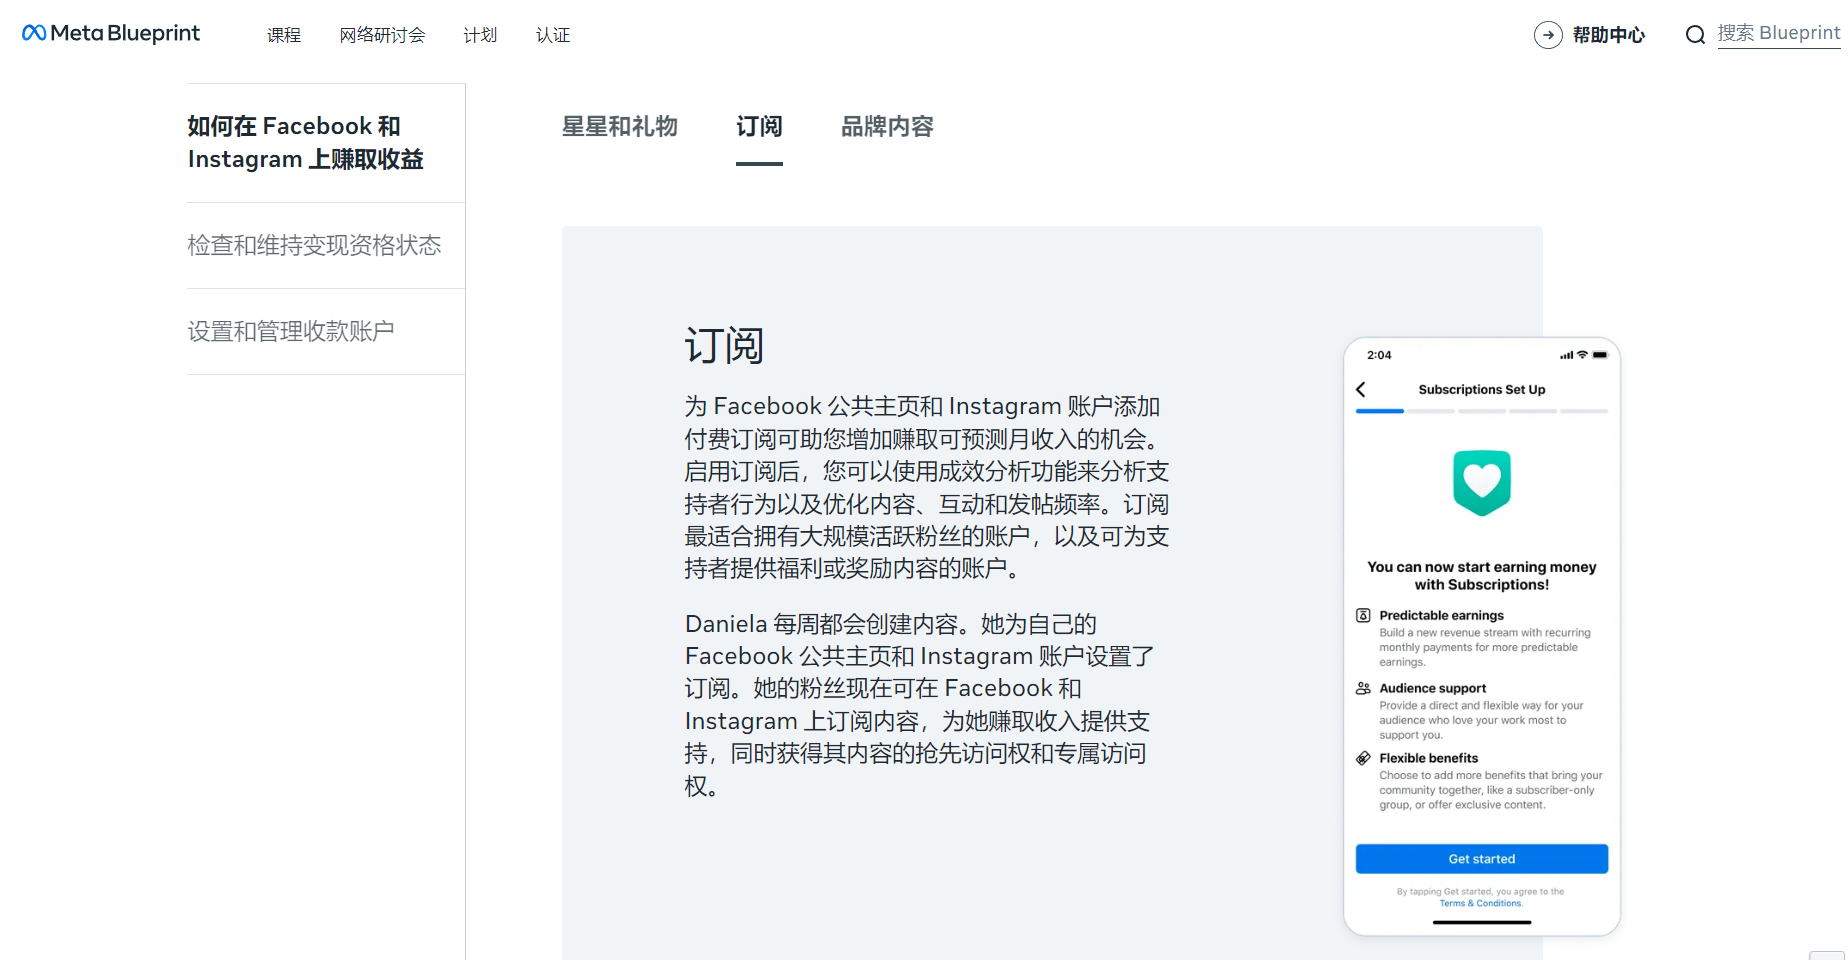This screenshot has width=1848, height=960.
Task: Click the Subscriptions Set Up progress bar
Action: [x=1481, y=410]
